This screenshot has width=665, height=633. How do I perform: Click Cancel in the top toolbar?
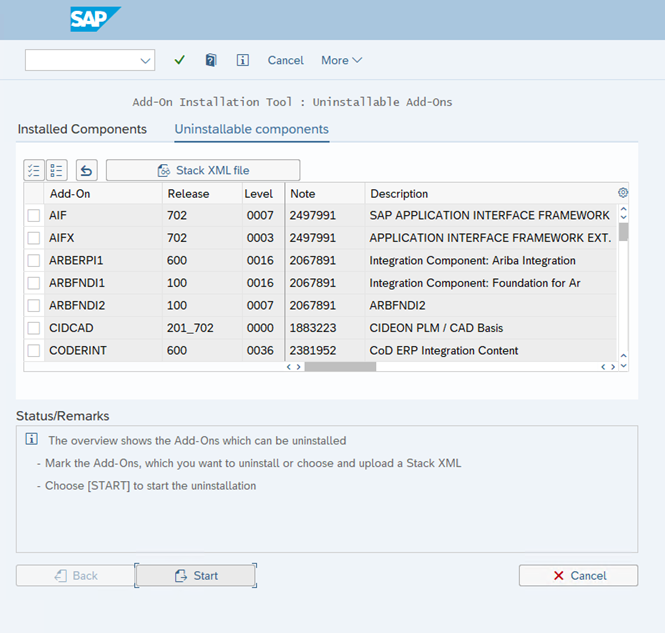tap(285, 60)
